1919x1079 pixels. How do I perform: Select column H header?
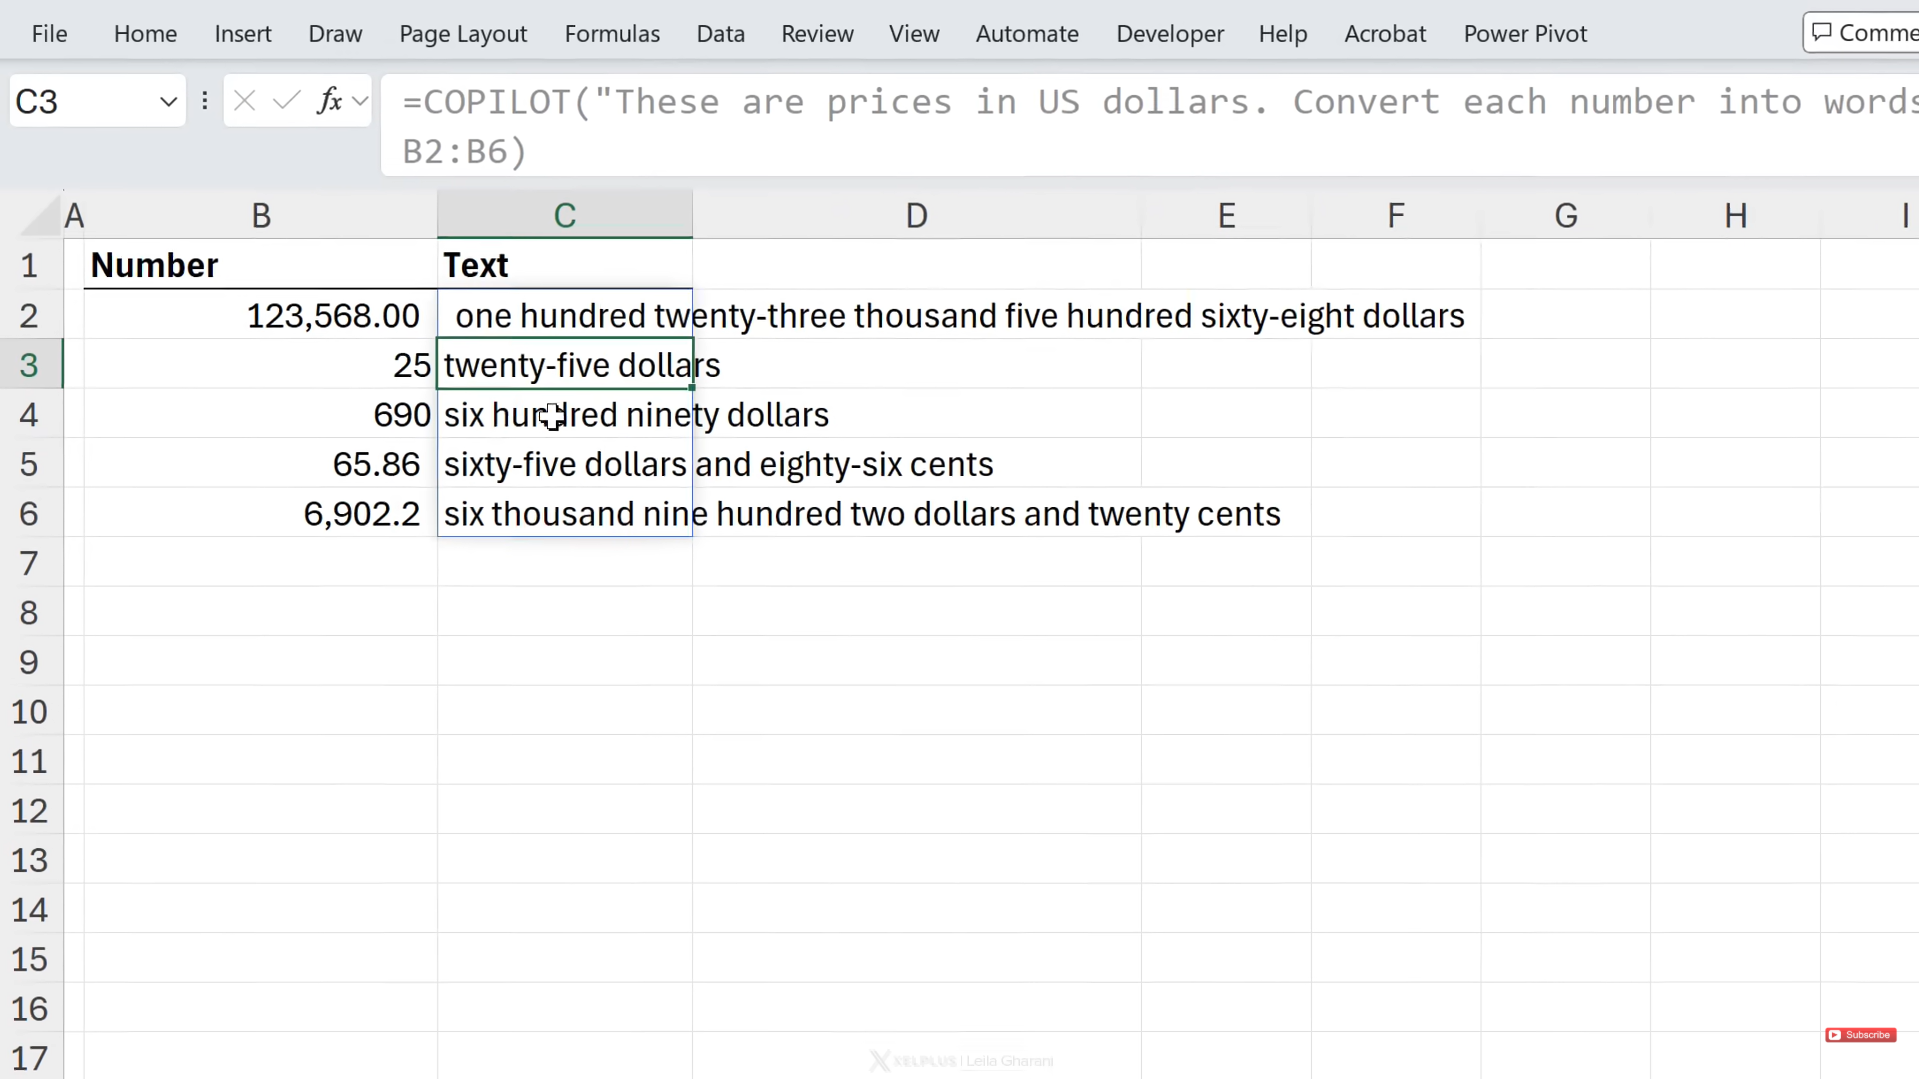(x=1736, y=215)
